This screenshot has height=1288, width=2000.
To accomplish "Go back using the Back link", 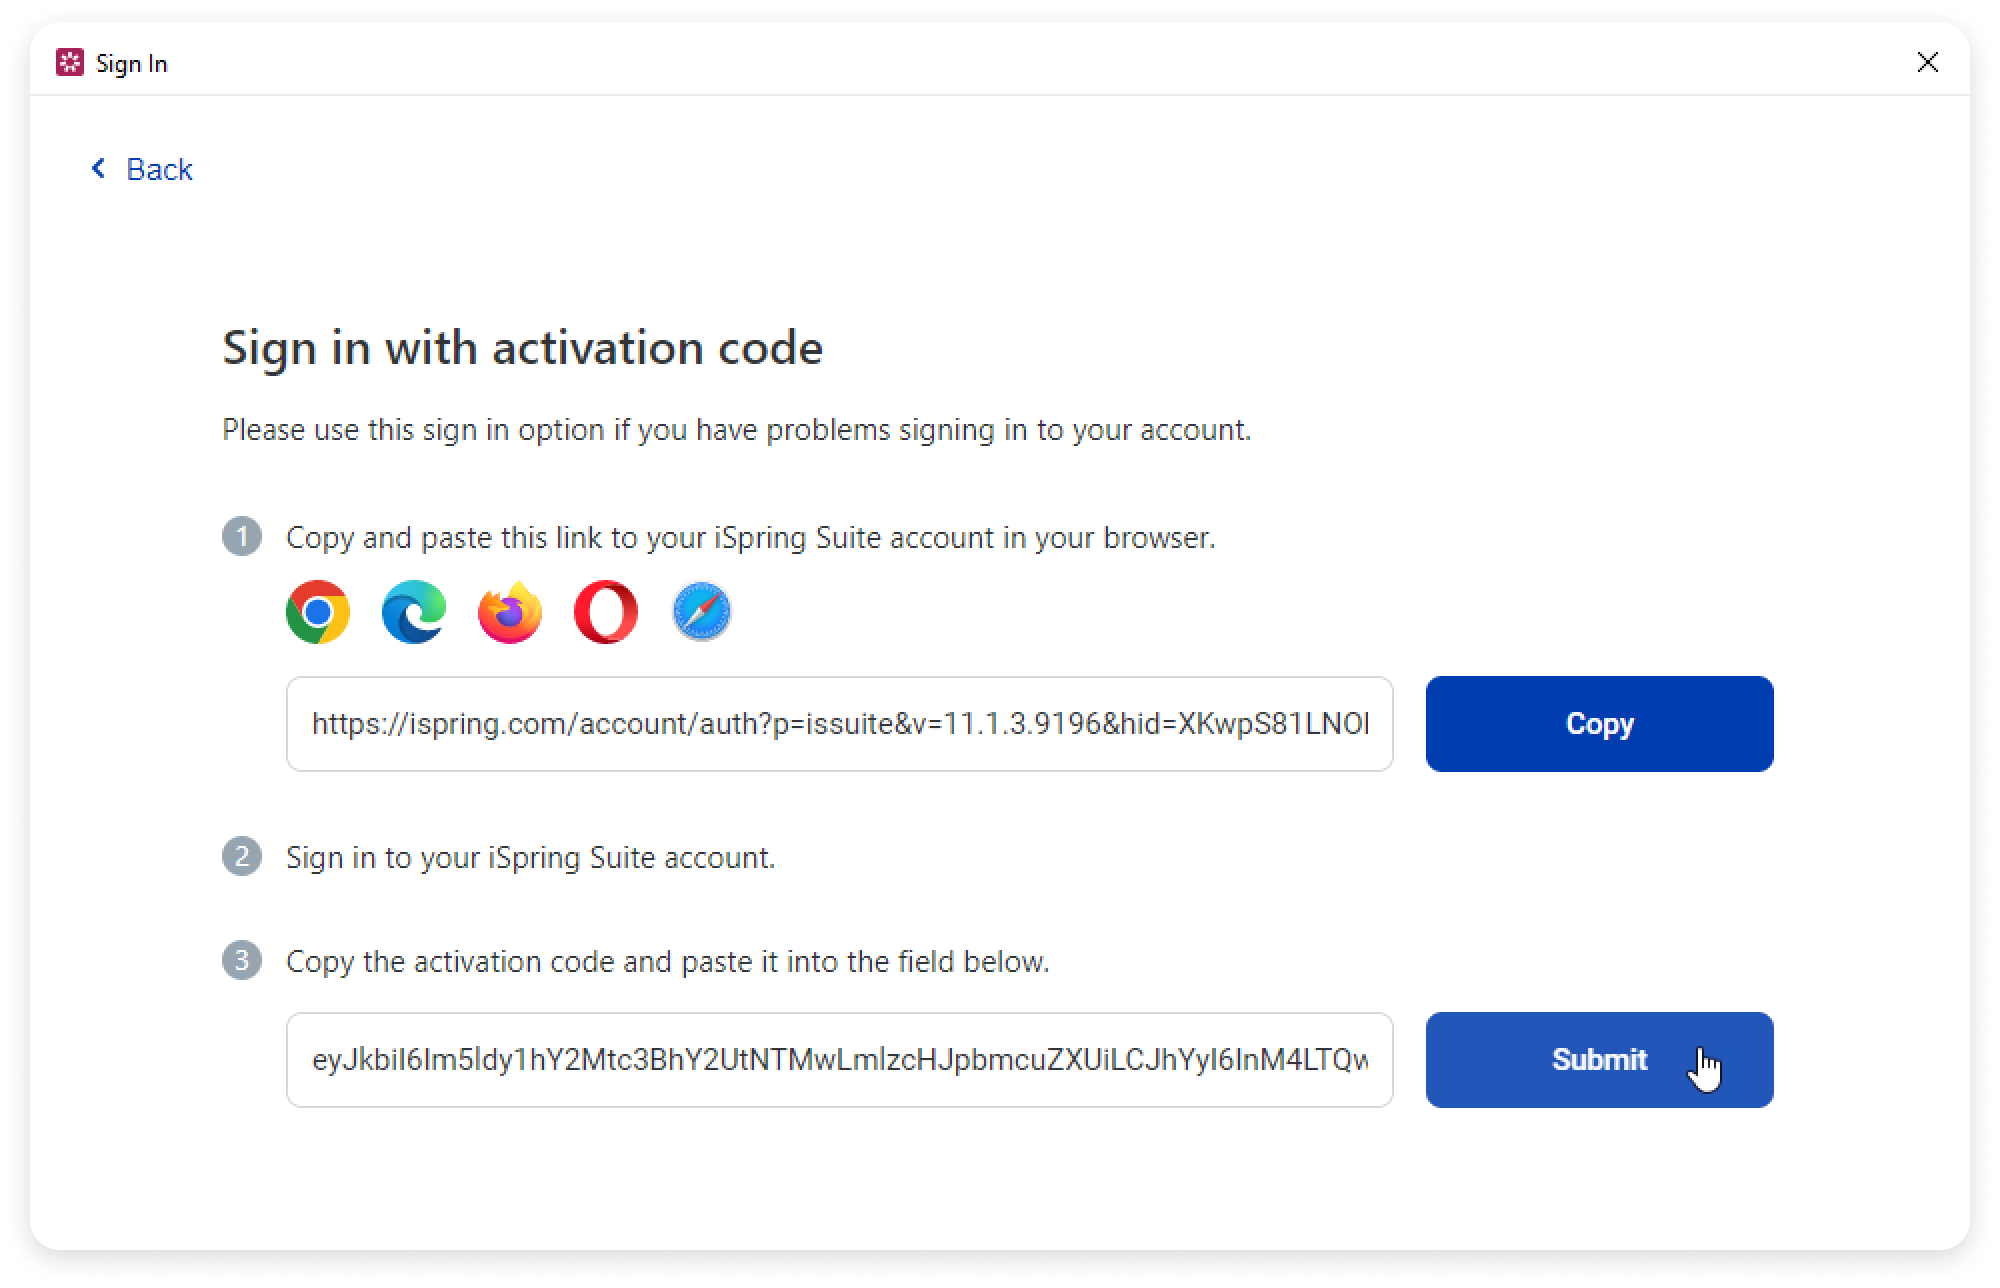I will coord(143,169).
